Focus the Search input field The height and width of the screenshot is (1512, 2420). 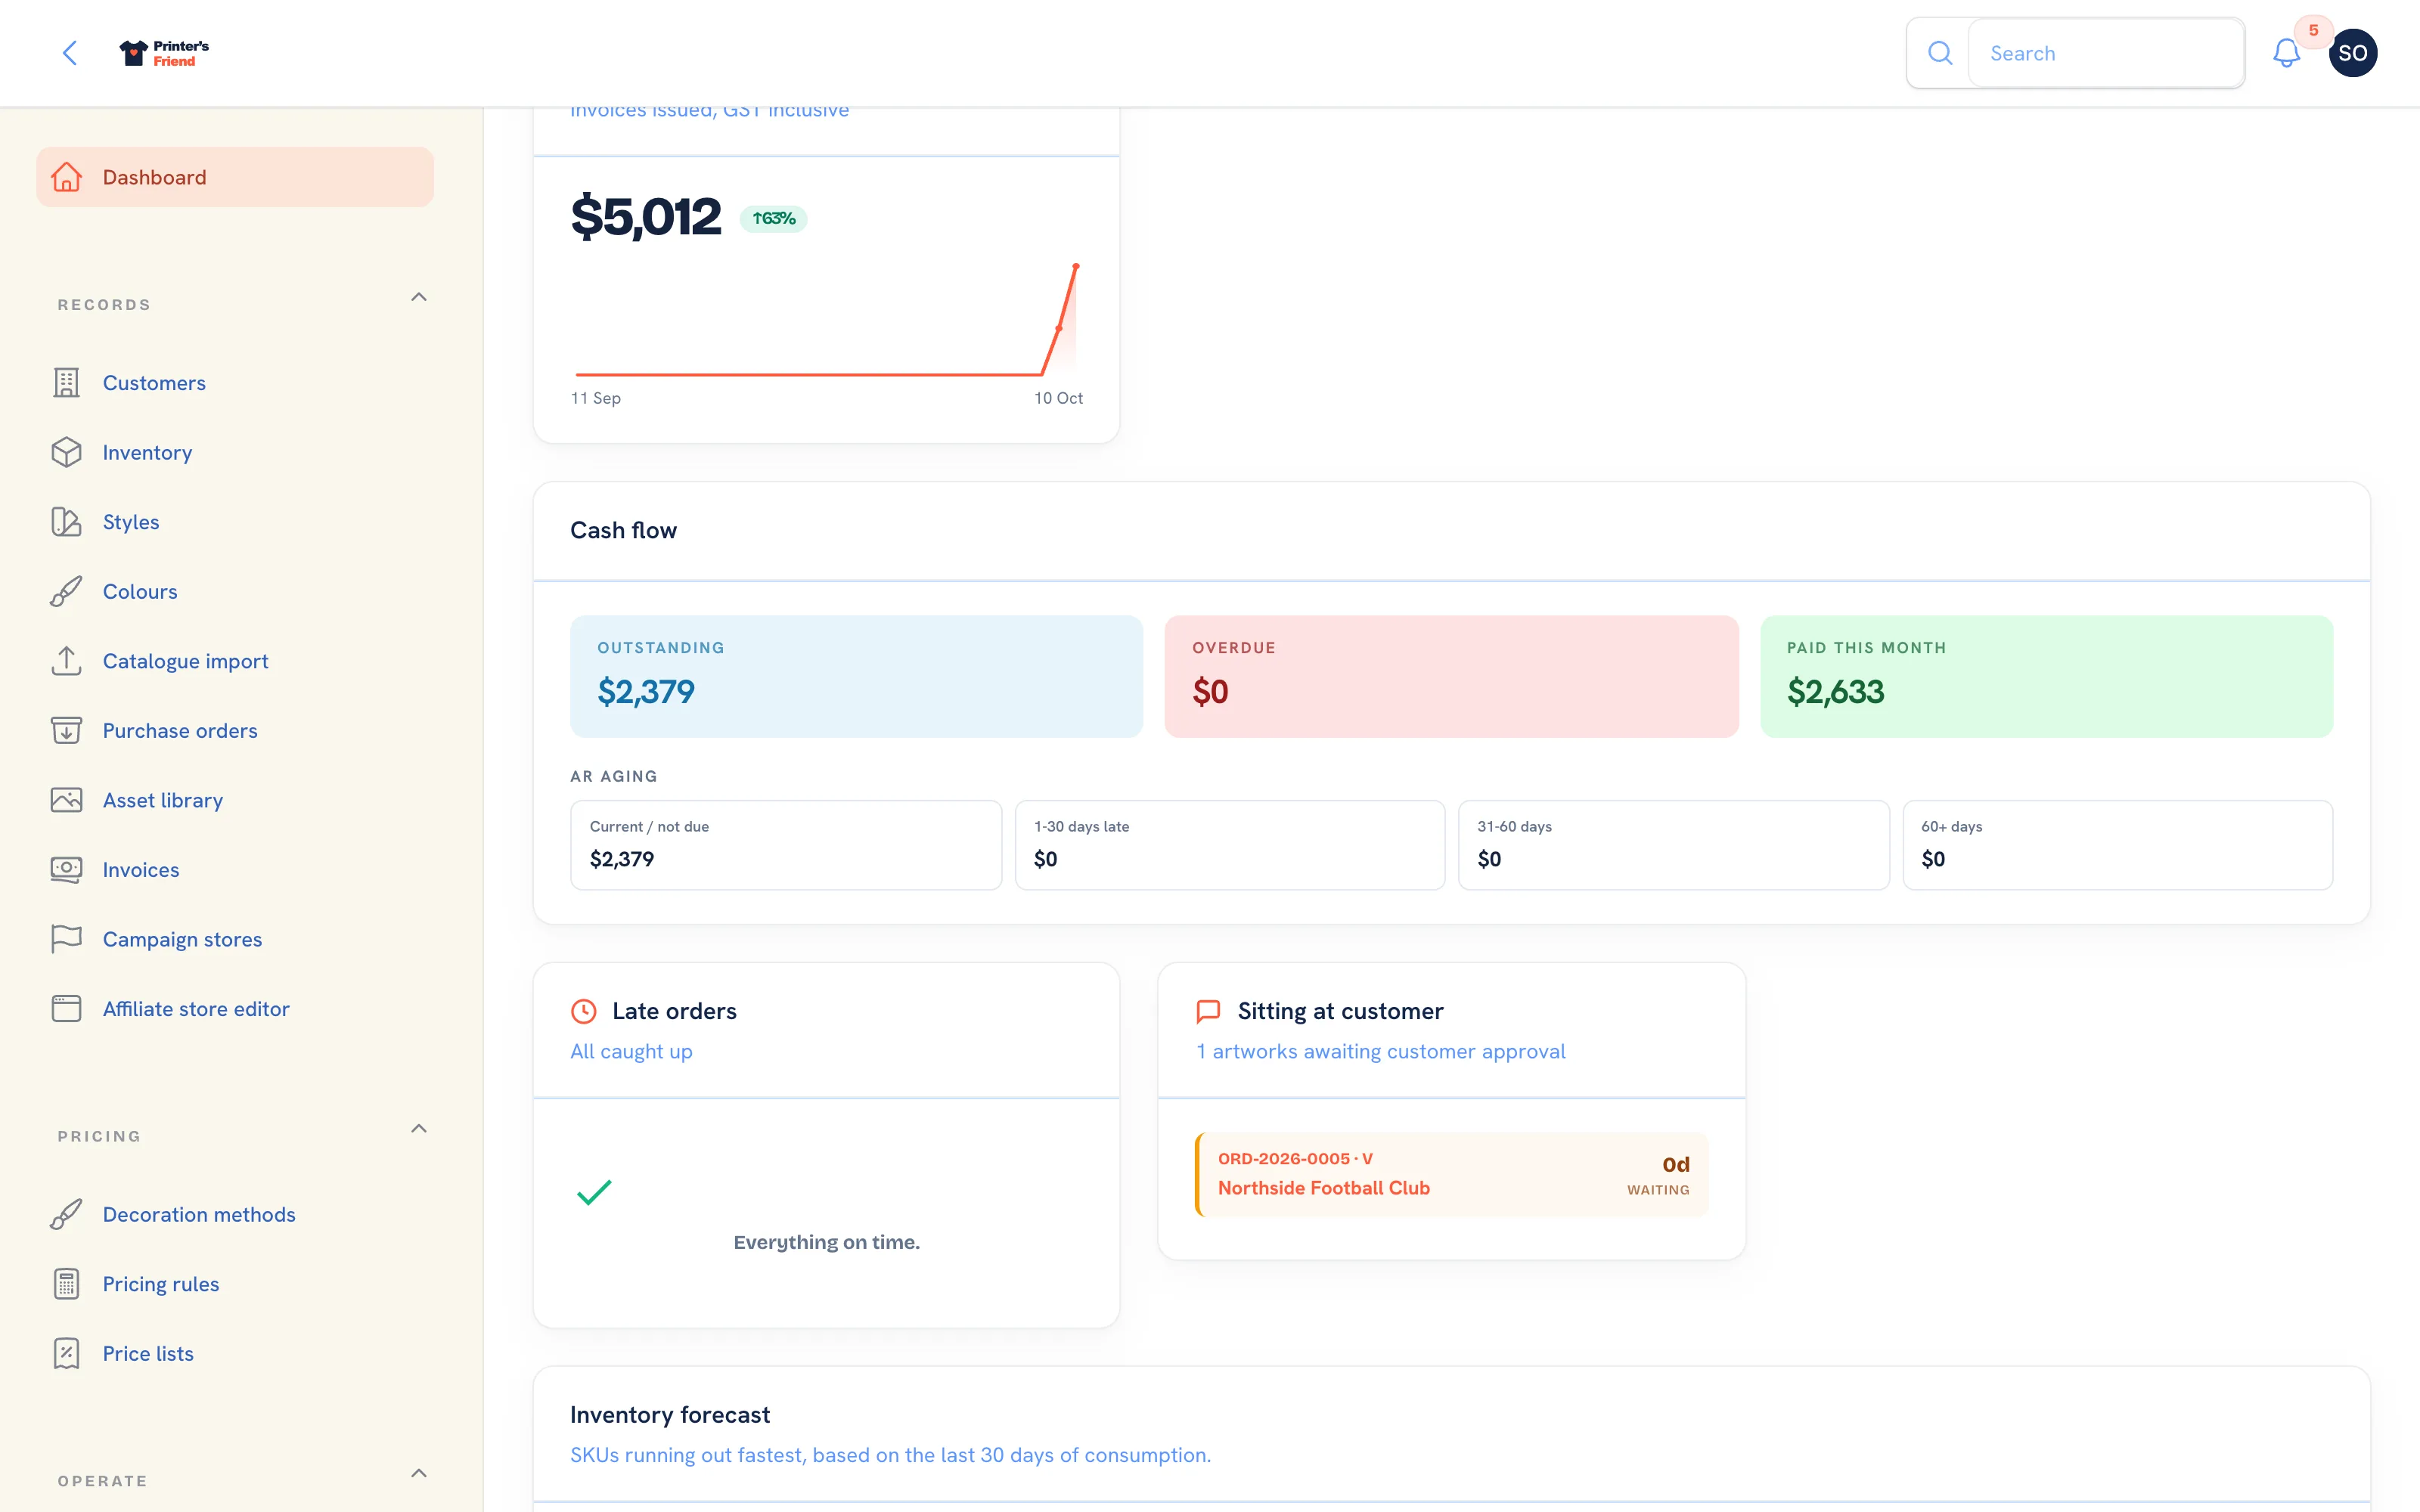[x=2106, y=53]
